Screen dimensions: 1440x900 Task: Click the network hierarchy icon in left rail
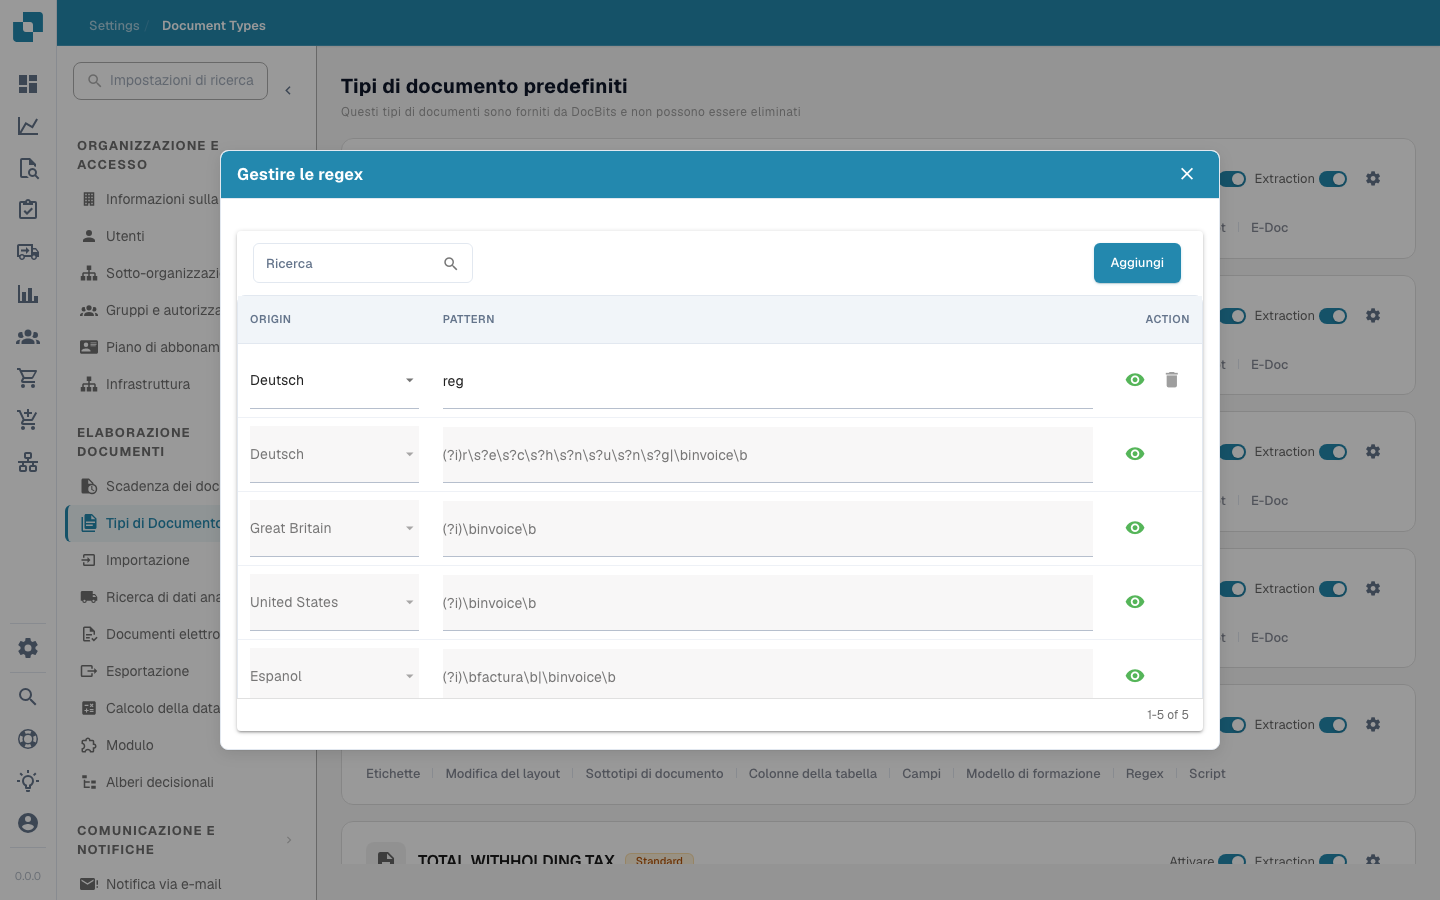[28, 462]
